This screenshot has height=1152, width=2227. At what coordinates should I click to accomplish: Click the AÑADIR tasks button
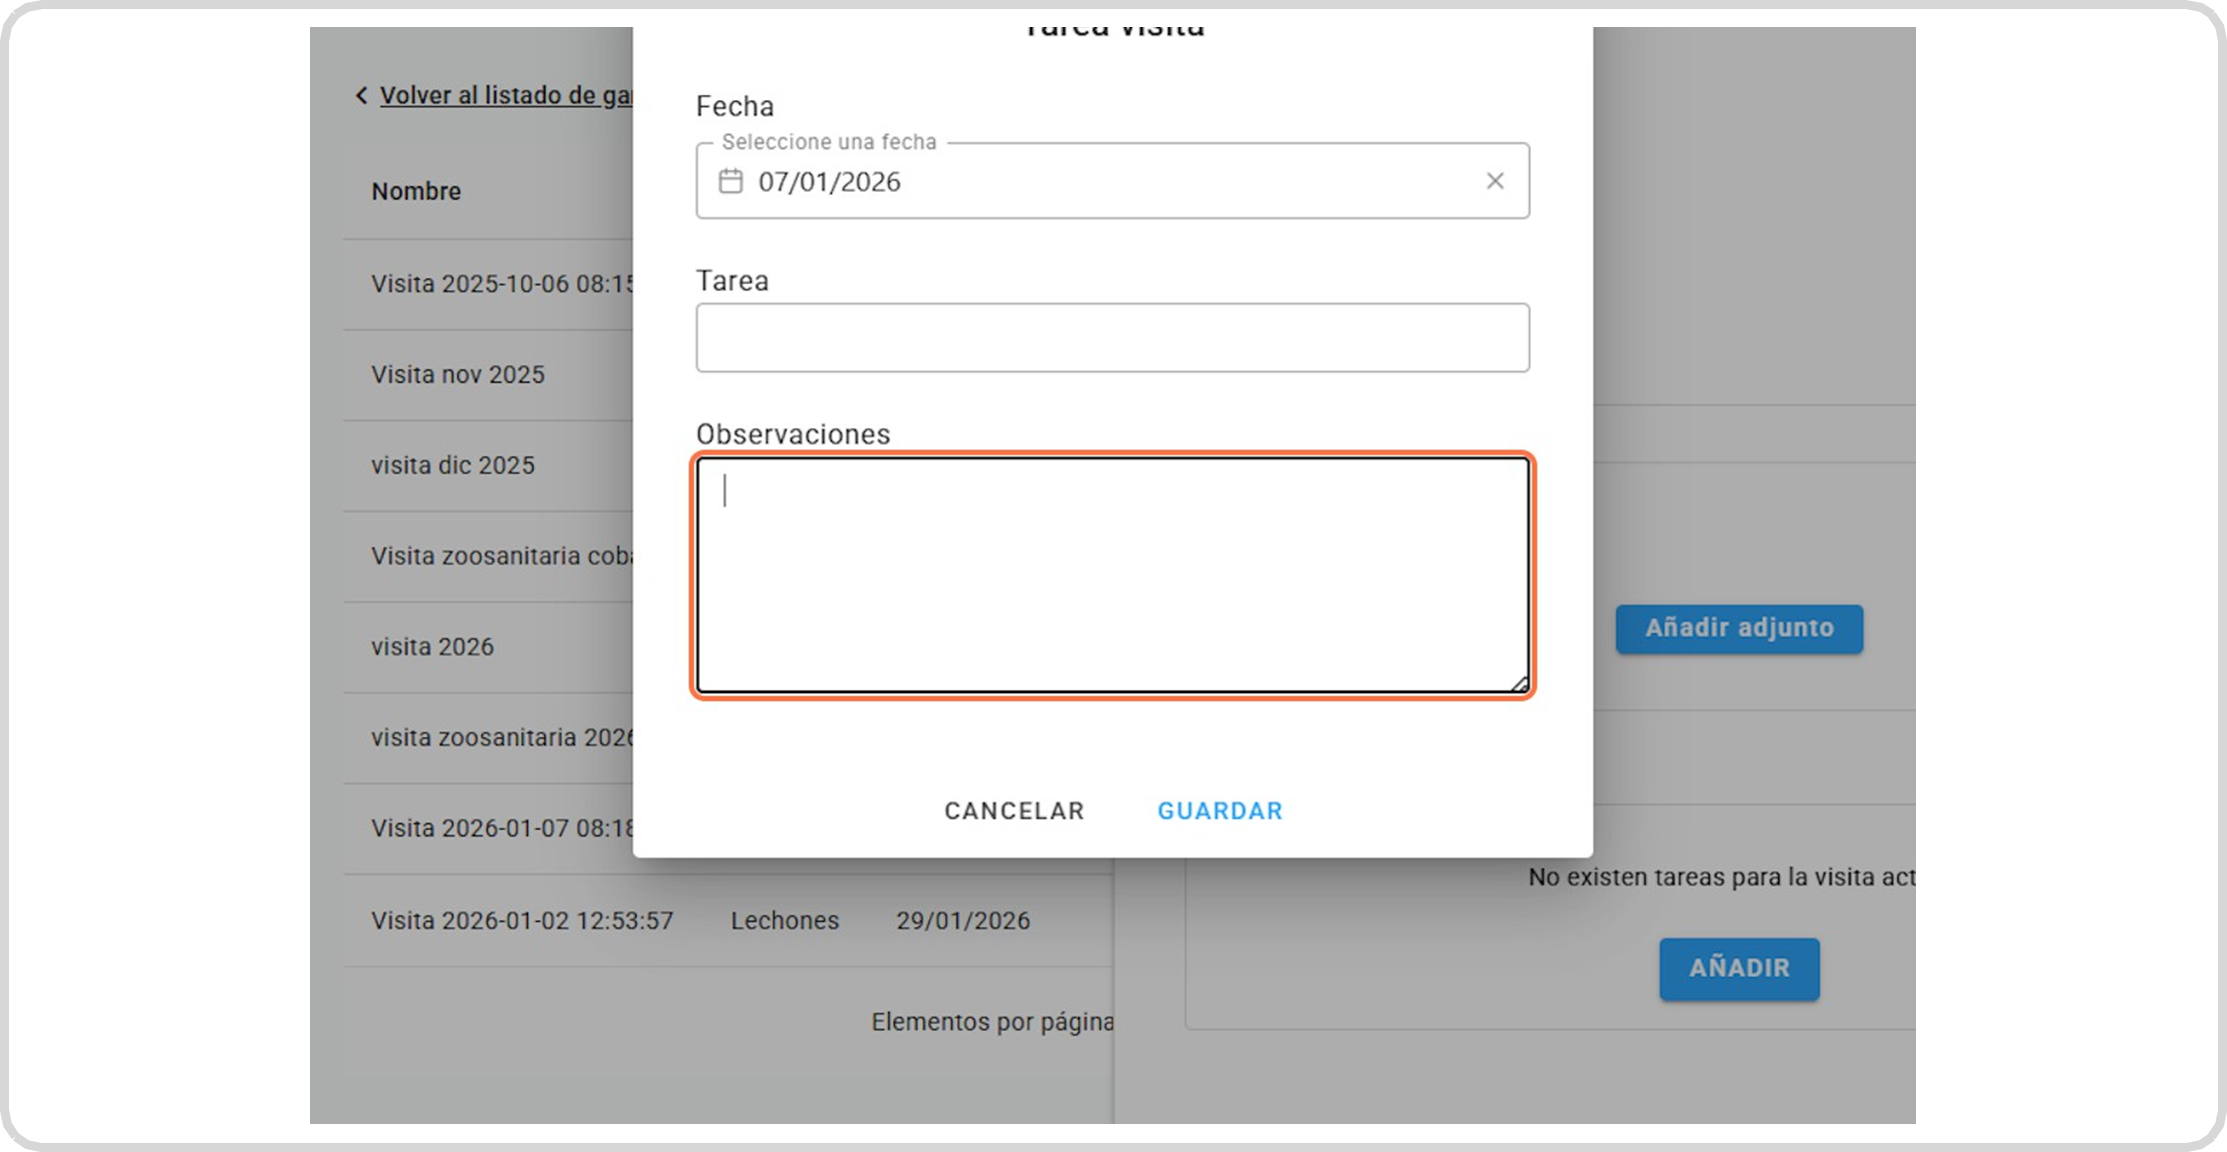[1738, 968]
